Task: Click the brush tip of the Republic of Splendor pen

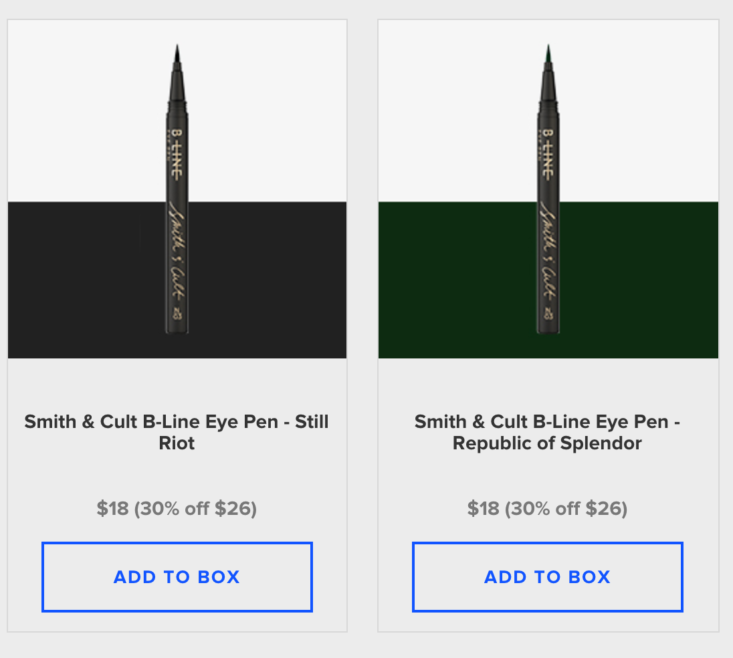Action: 548,54
